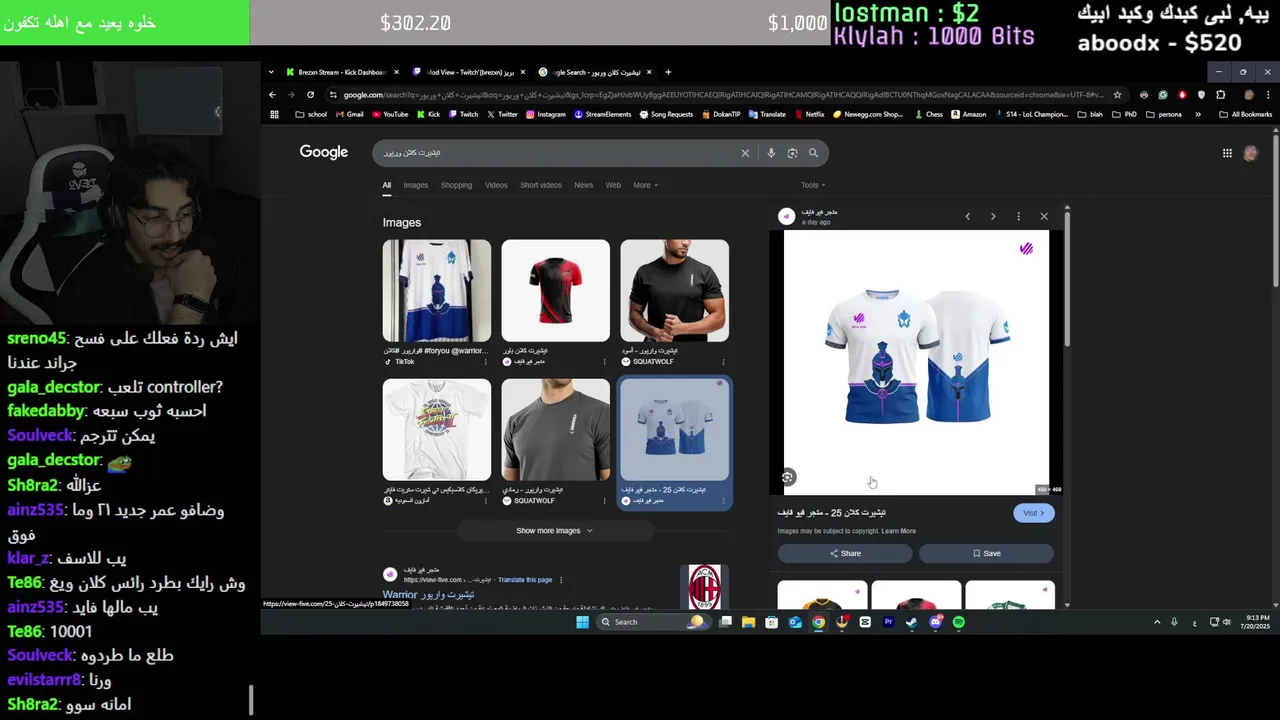Open the persona bookmarks folder
The image size is (1280, 720).
1163,114
